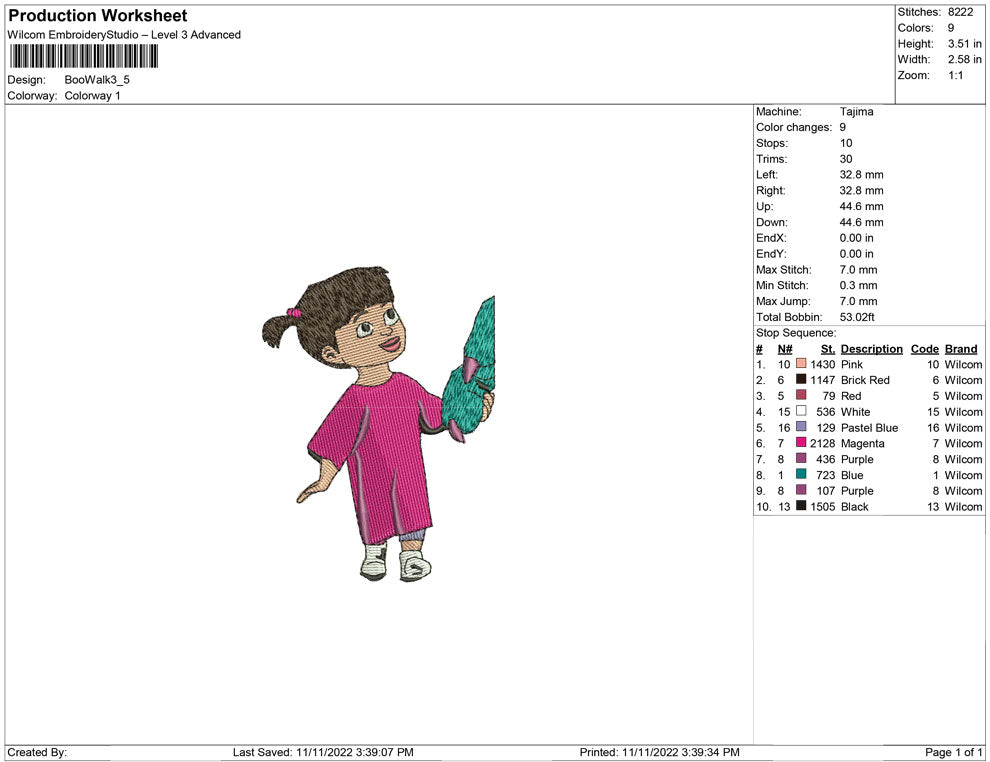Click the 'Wilcom EmbroideryStudio – Level 3 Advanced' text
The width and height of the screenshot is (990, 762).
click(x=124, y=35)
